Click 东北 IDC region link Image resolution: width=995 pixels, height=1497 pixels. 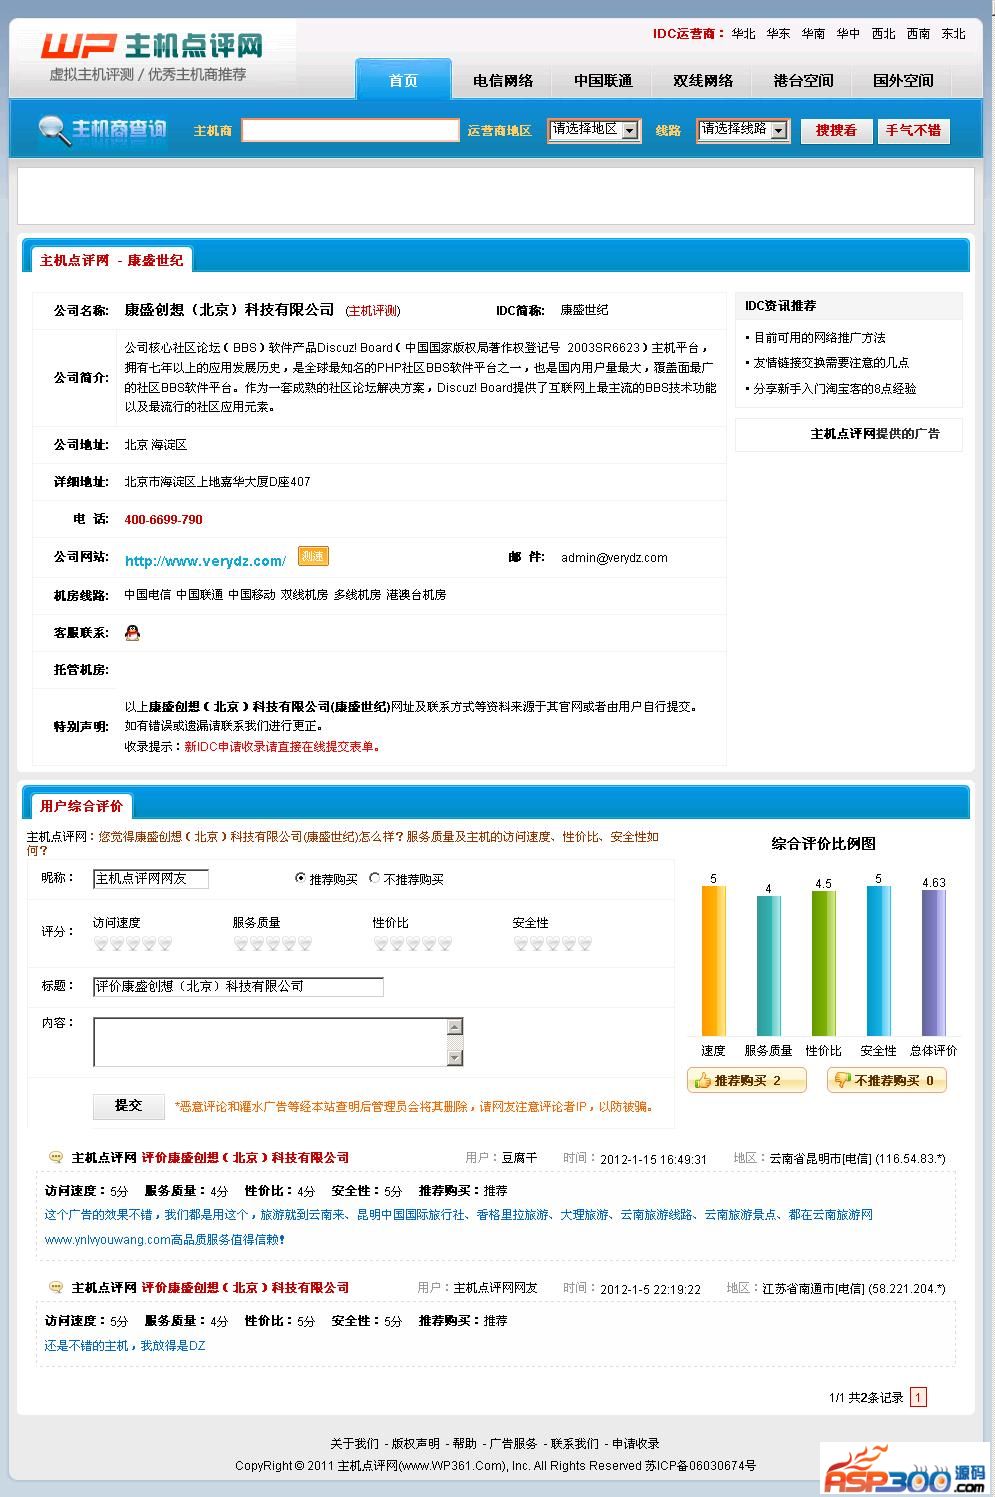(953, 34)
